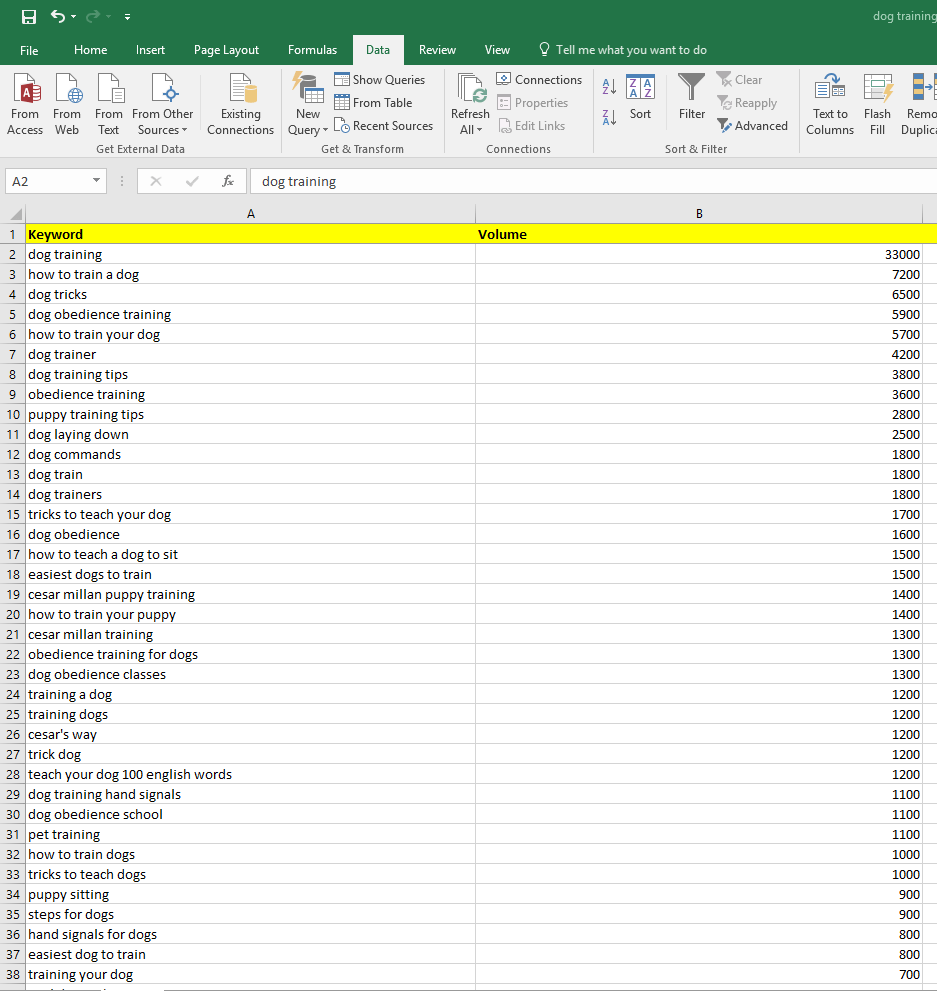This screenshot has width=937, height=991.
Task: Click Sort Z to A icon
Action: [x=610, y=118]
